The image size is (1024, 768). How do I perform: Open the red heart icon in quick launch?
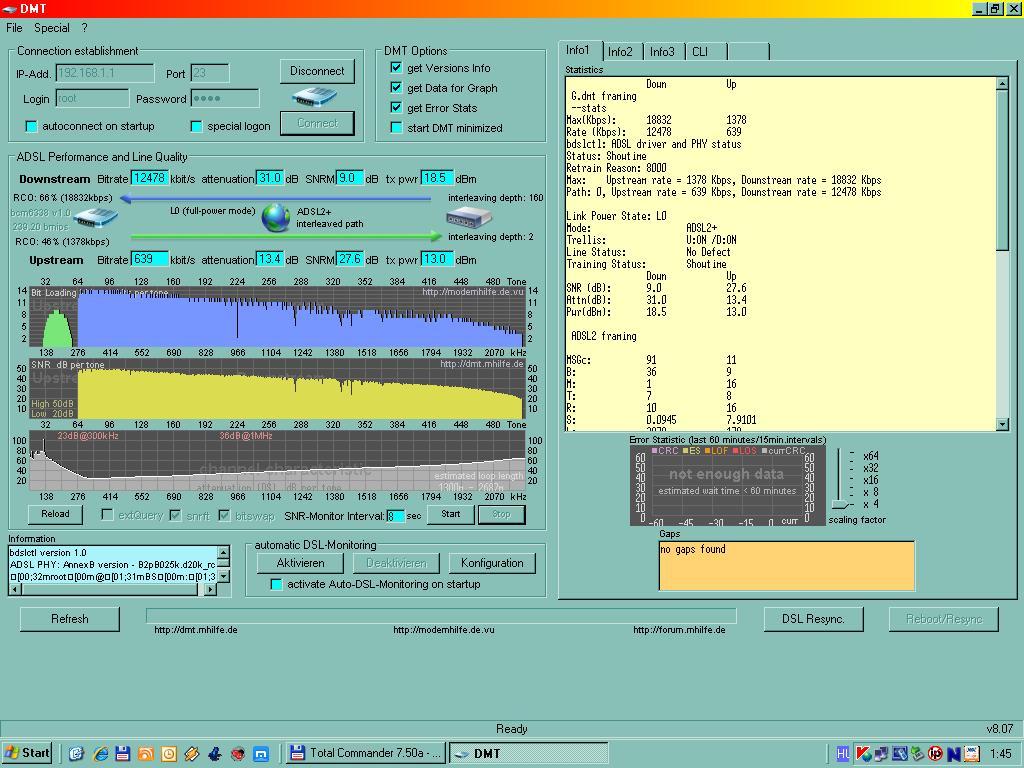coord(238,753)
